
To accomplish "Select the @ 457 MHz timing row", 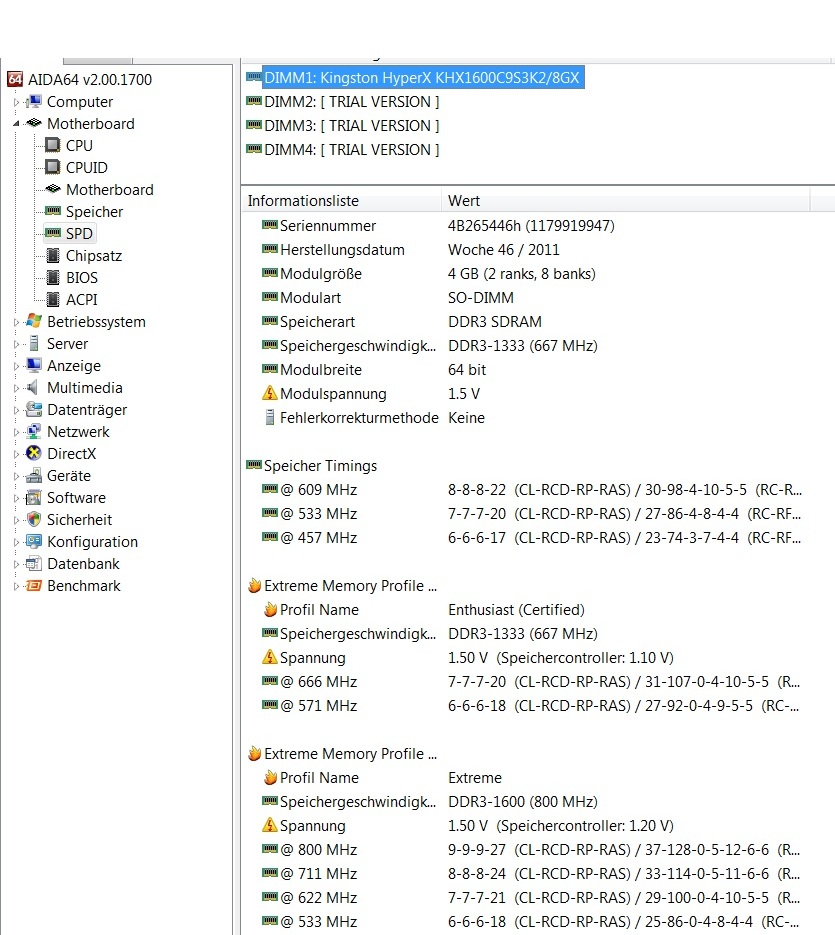I will click(x=531, y=537).
